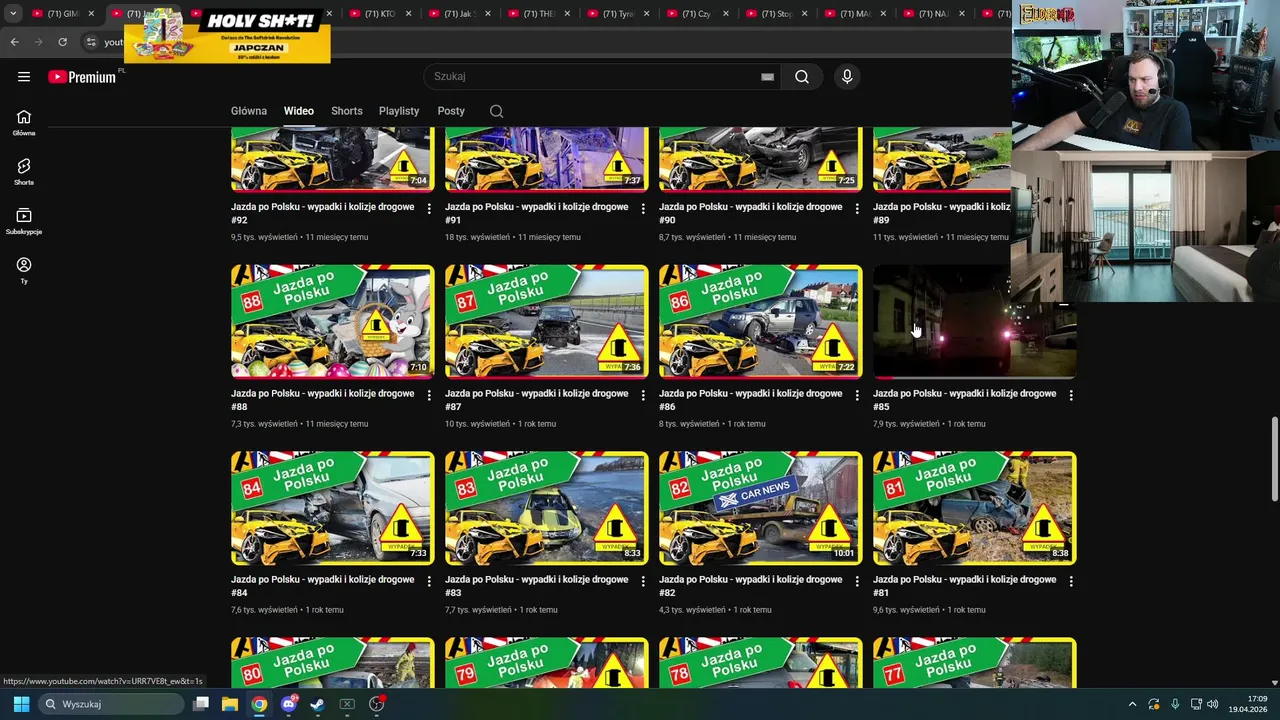Open Discord from the taskbar
The width and height of the screenshot is (1280, 720).
(289, 704)
